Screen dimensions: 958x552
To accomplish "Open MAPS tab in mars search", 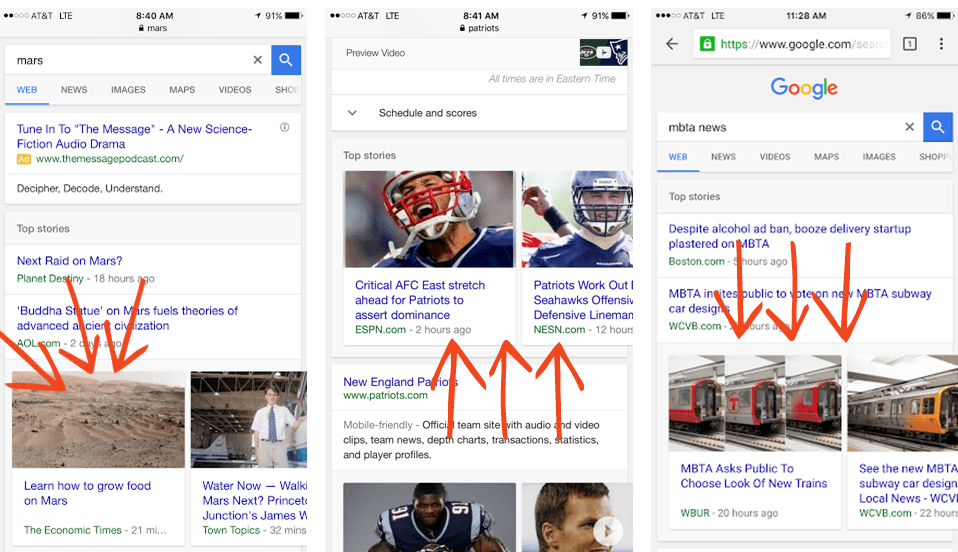I will pos(182,90).
